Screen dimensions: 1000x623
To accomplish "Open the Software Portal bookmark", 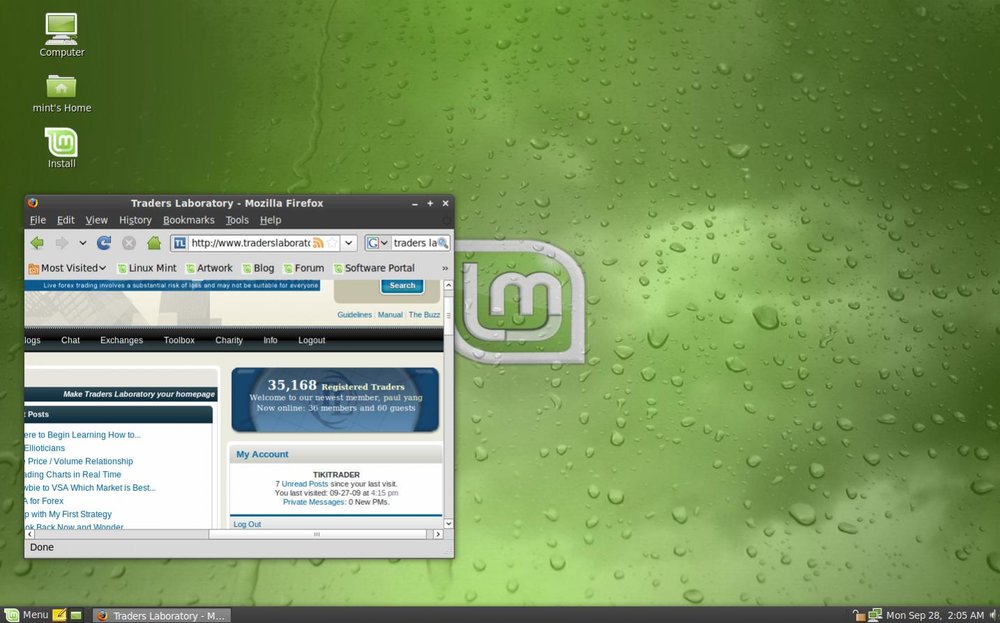I will (374, 268).
